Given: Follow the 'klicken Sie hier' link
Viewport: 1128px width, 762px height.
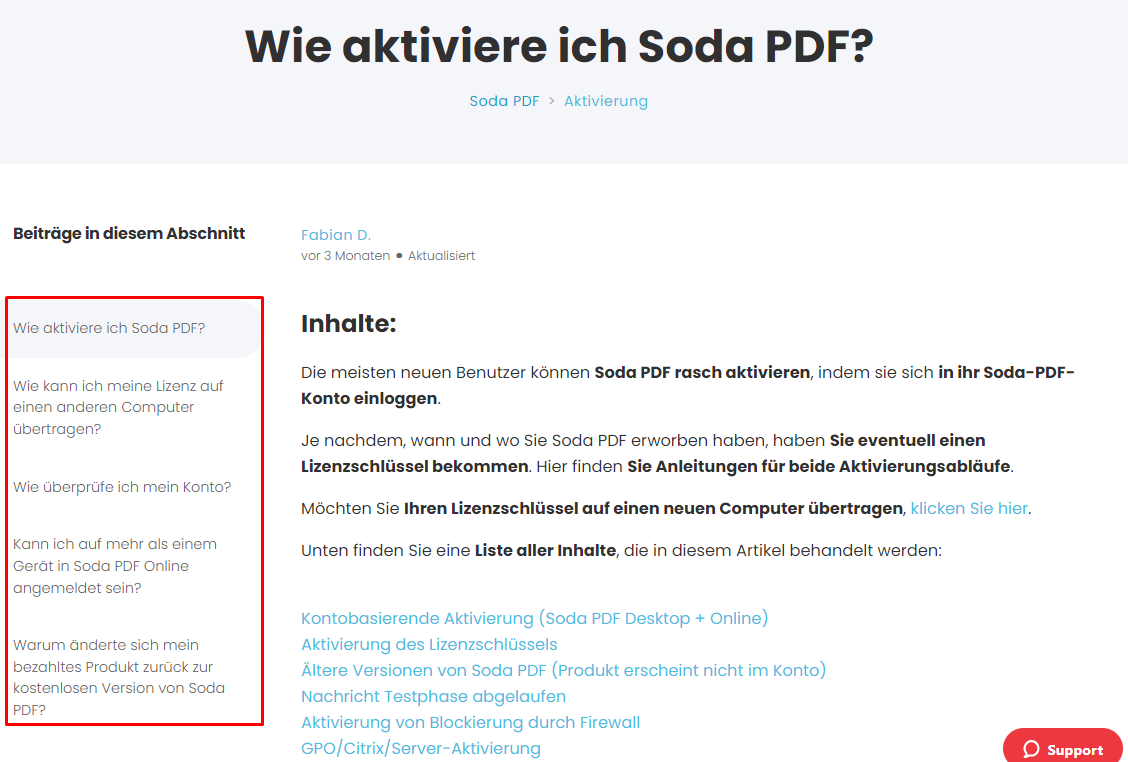Looking at the screenshot, I should coord(969,509).
